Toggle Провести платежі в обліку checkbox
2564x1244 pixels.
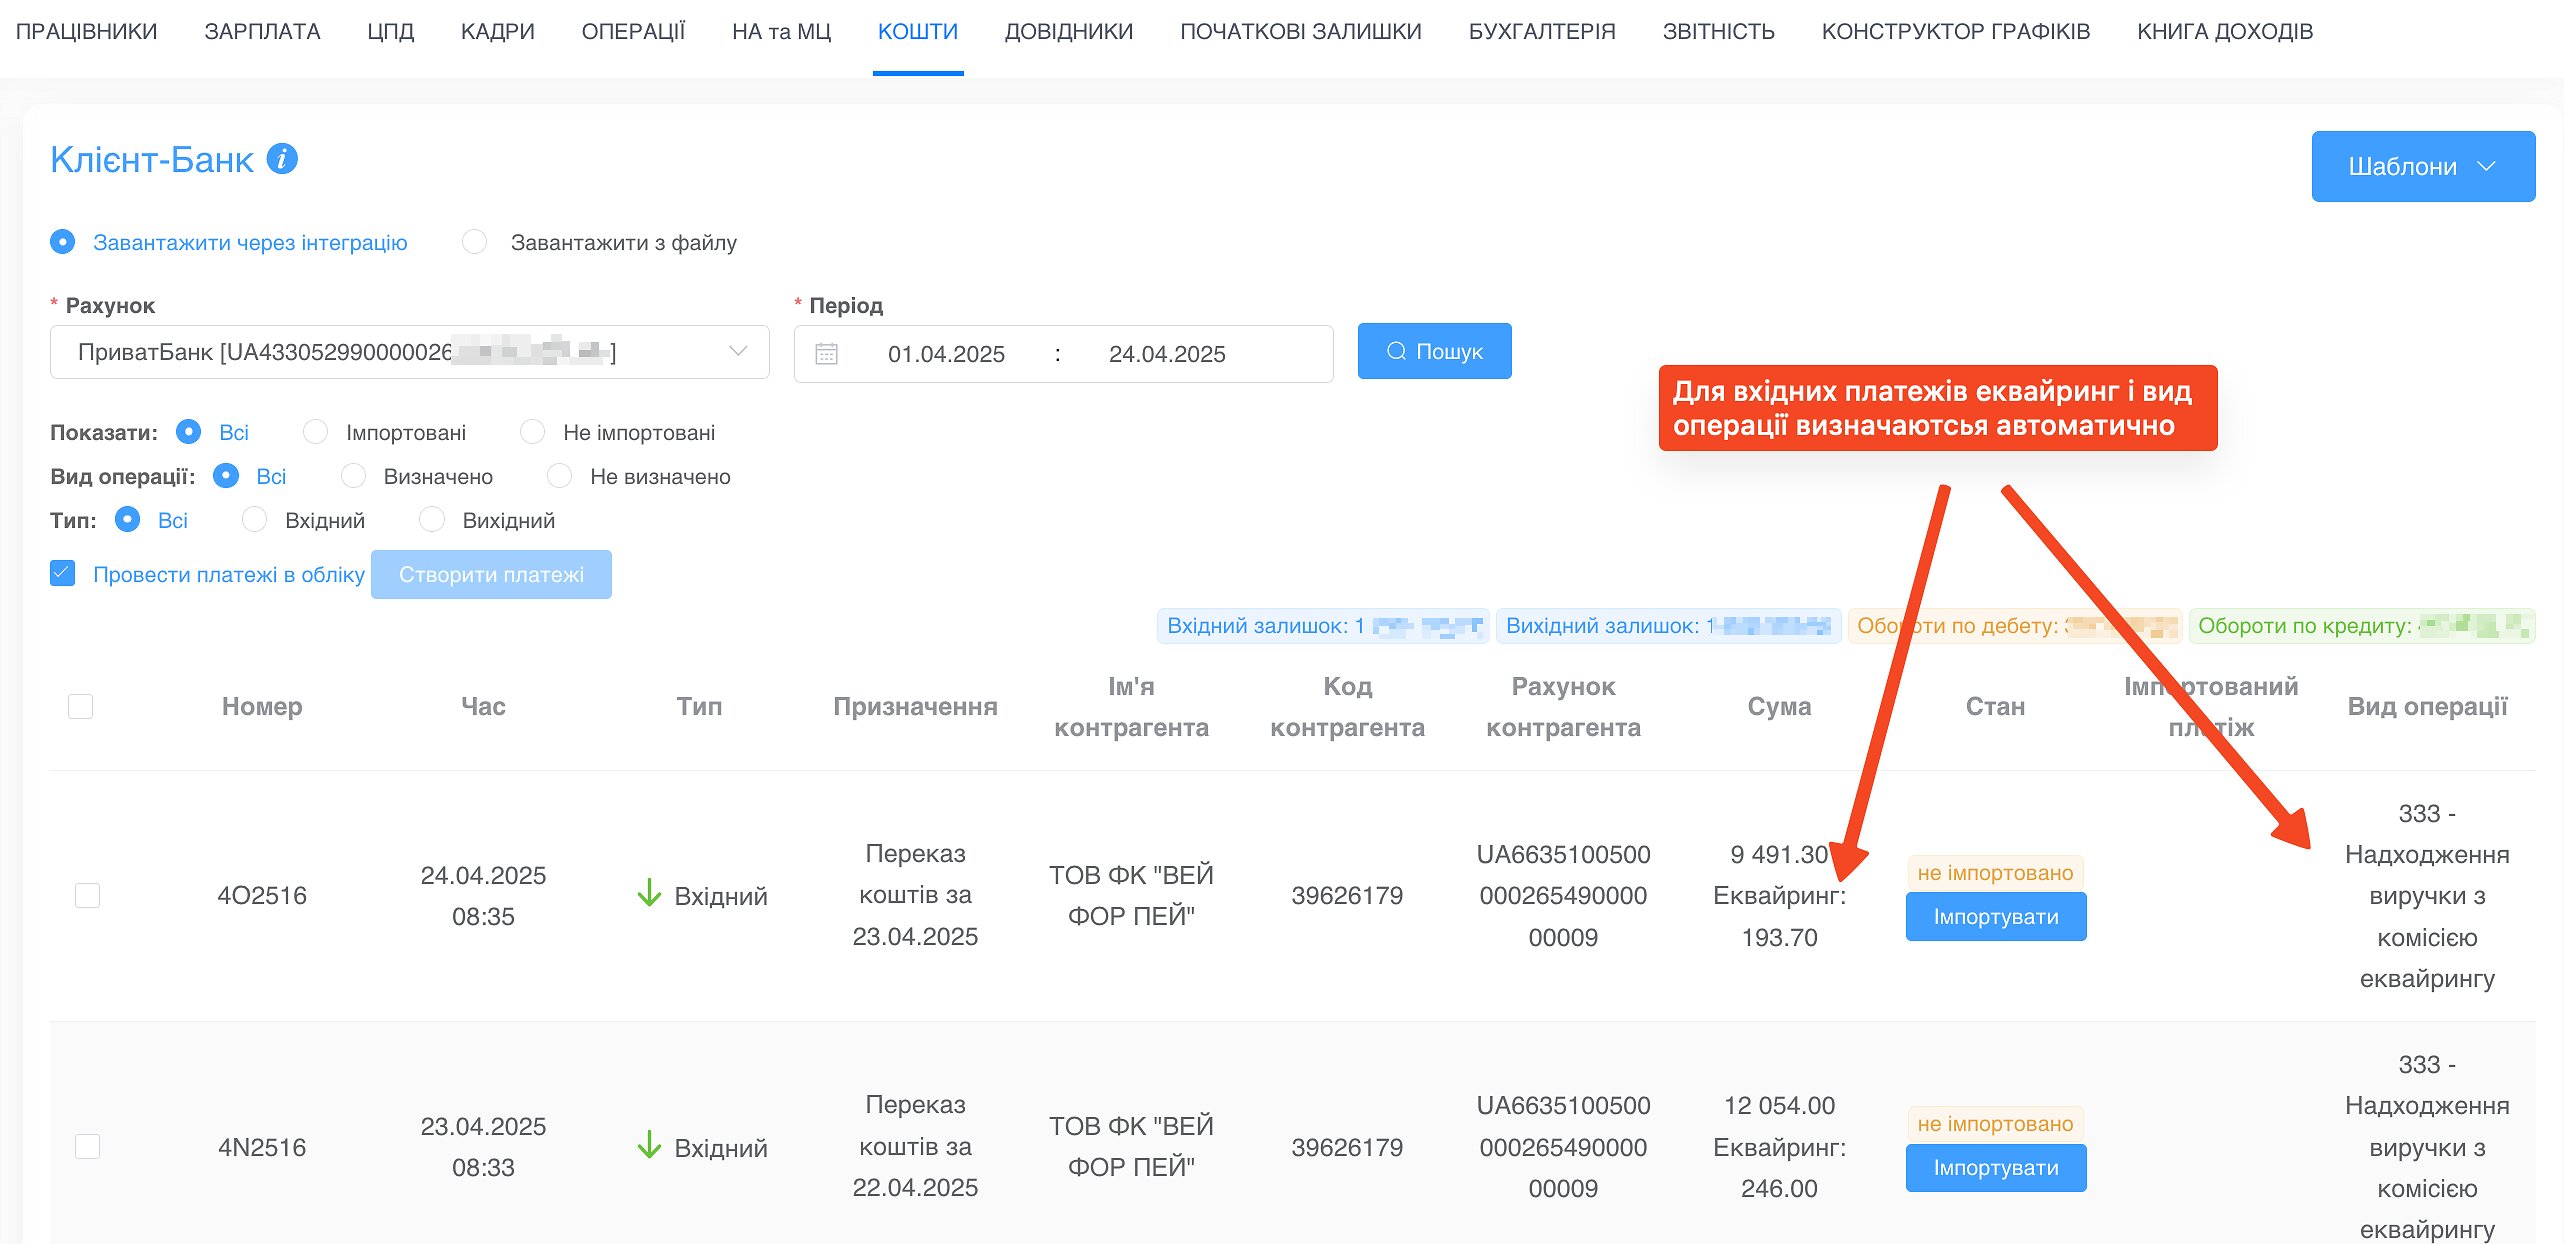[62, 574]
